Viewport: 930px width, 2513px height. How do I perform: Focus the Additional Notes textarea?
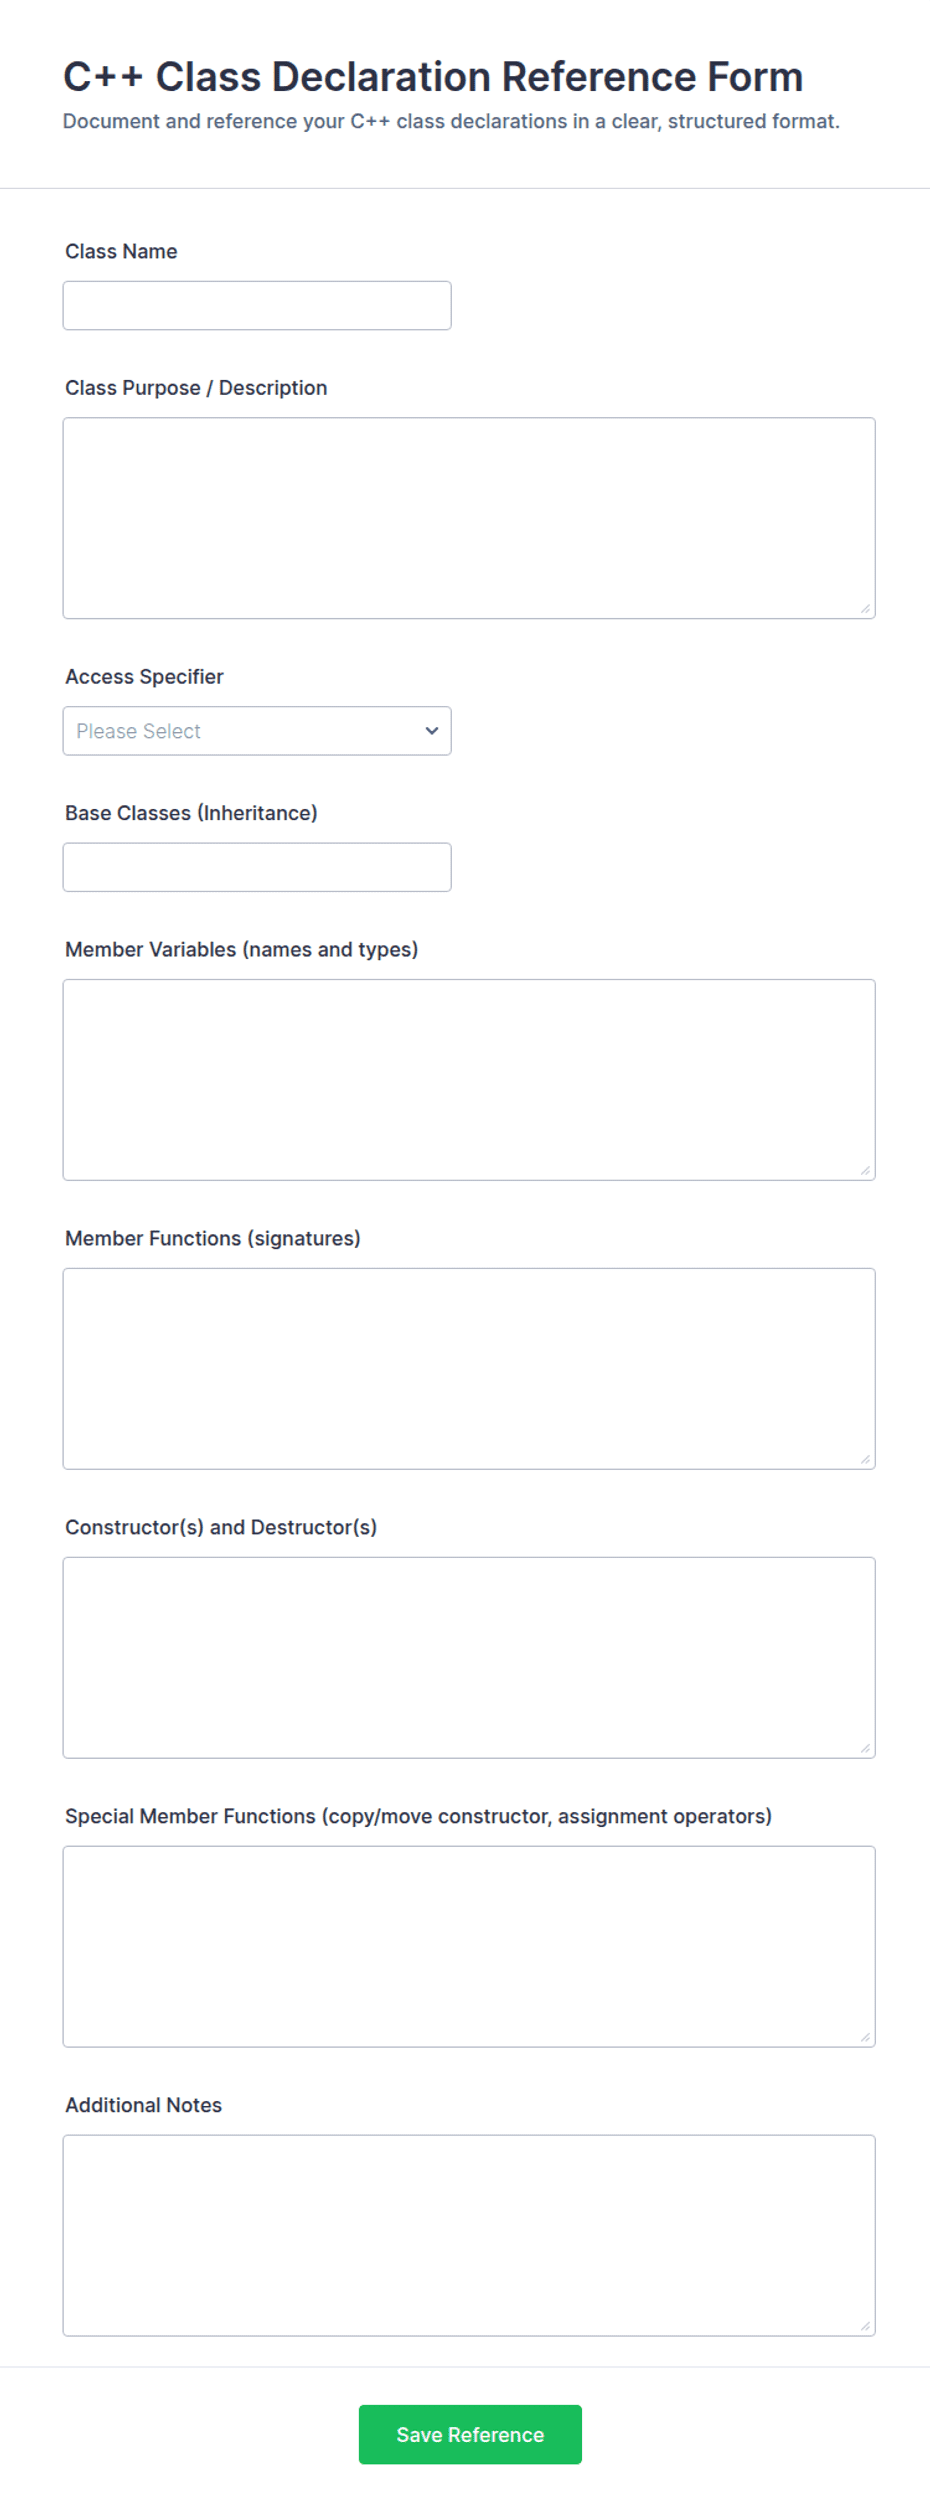pyautogui.click(x=469, y=2235)
